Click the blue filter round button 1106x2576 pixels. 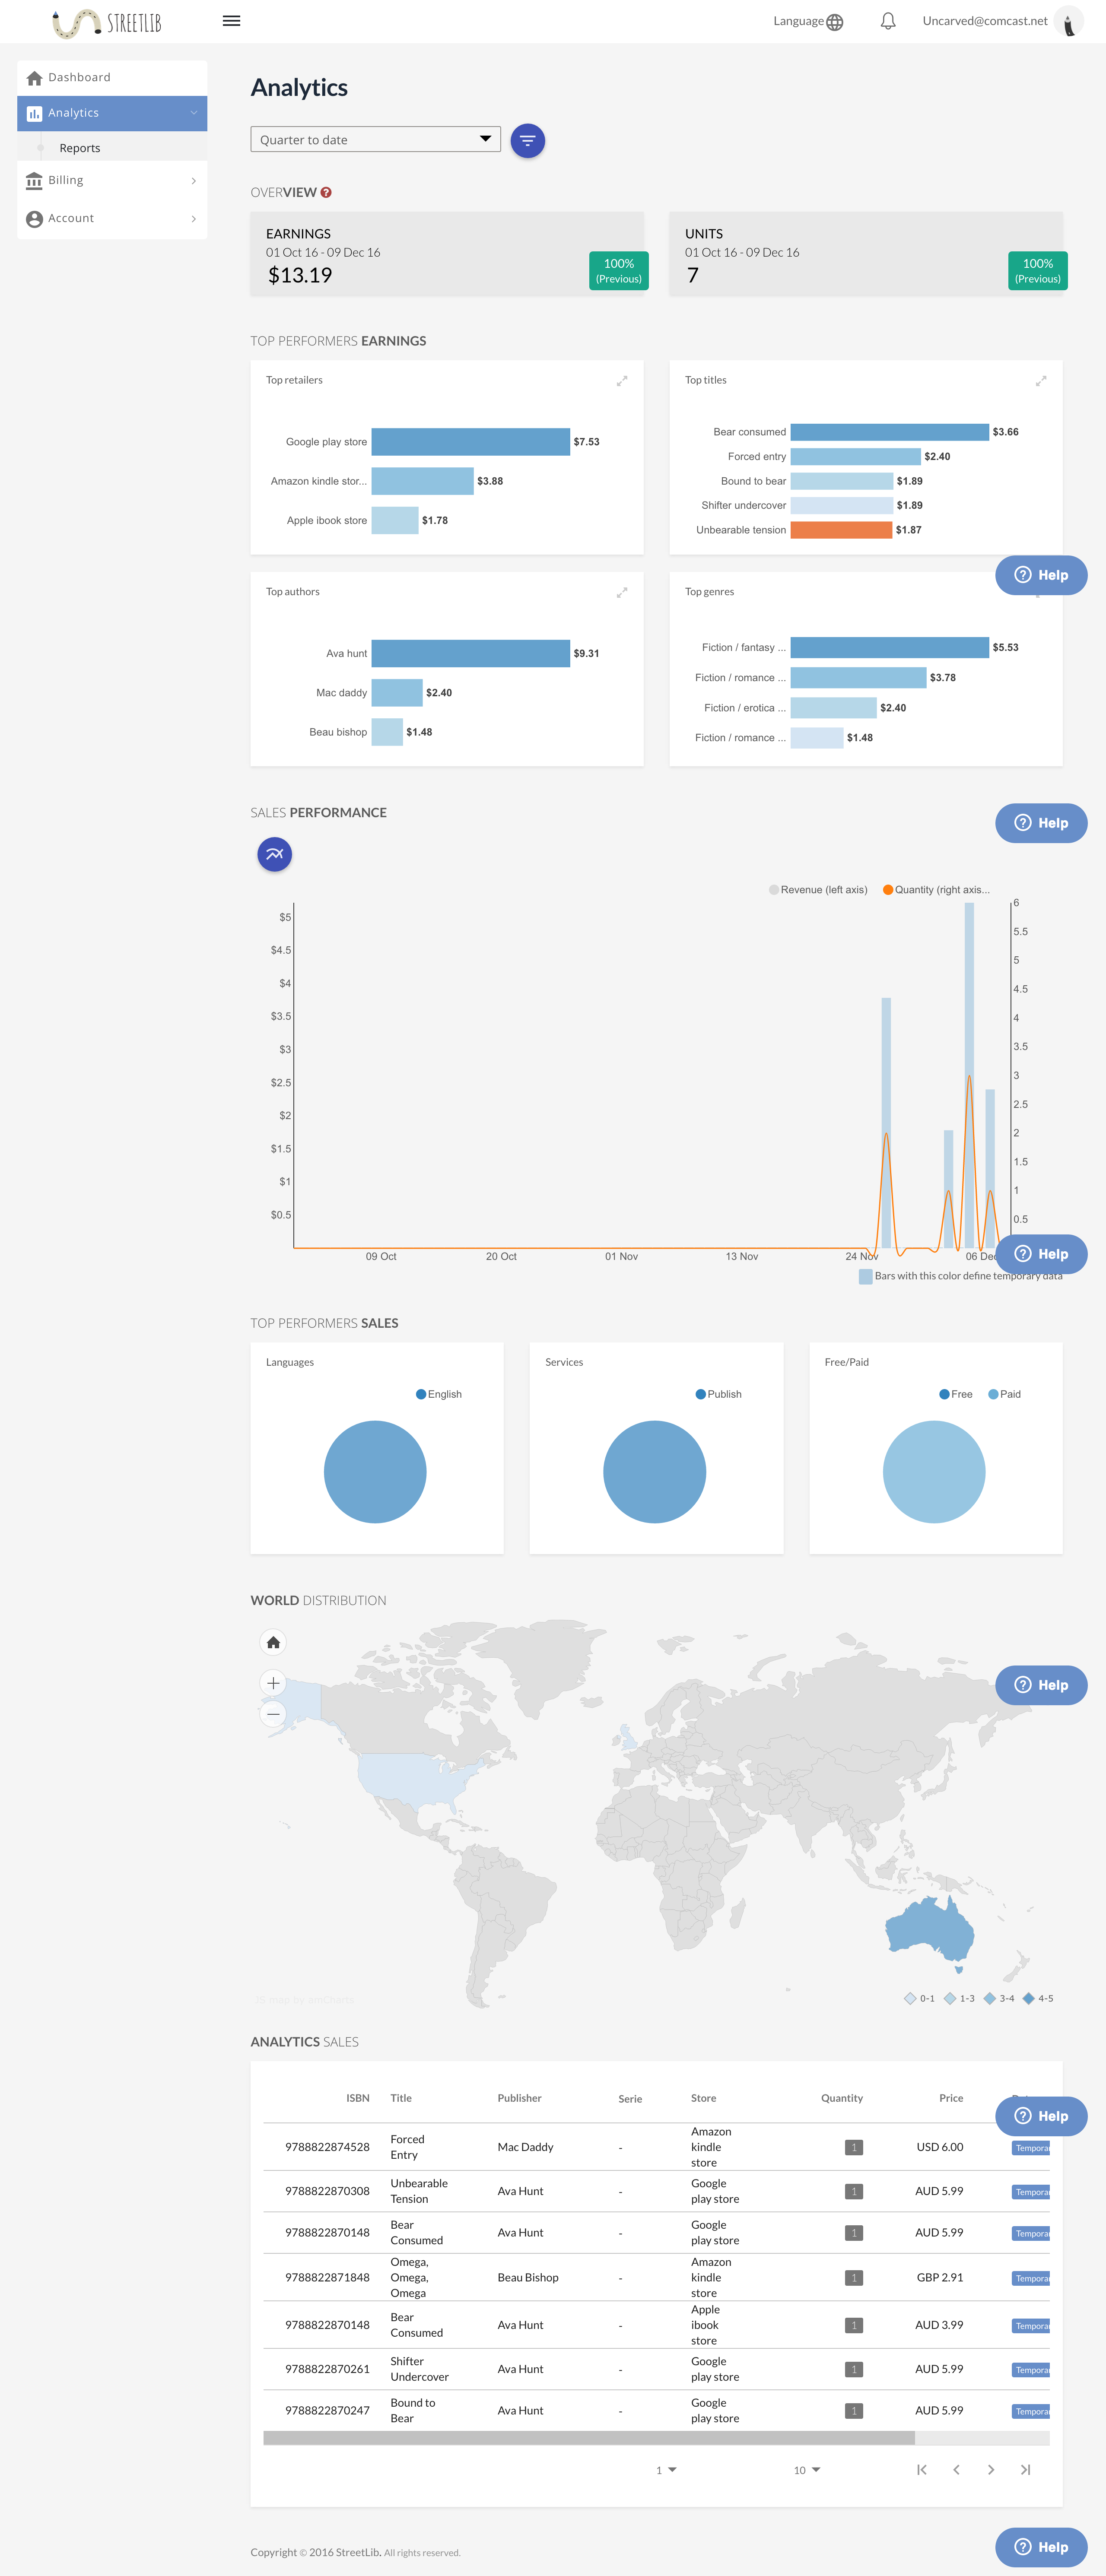[528, 141]
